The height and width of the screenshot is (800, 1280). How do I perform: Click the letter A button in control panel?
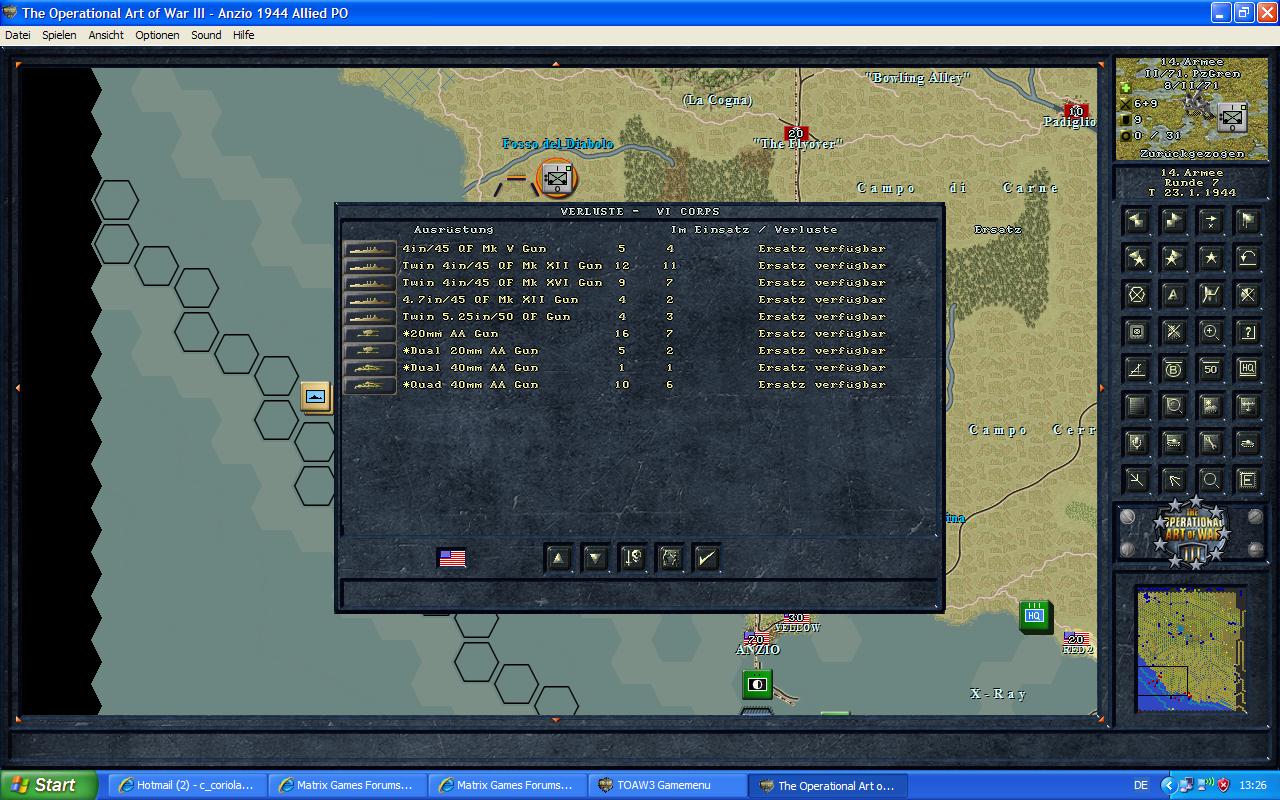click(1174, 295)
